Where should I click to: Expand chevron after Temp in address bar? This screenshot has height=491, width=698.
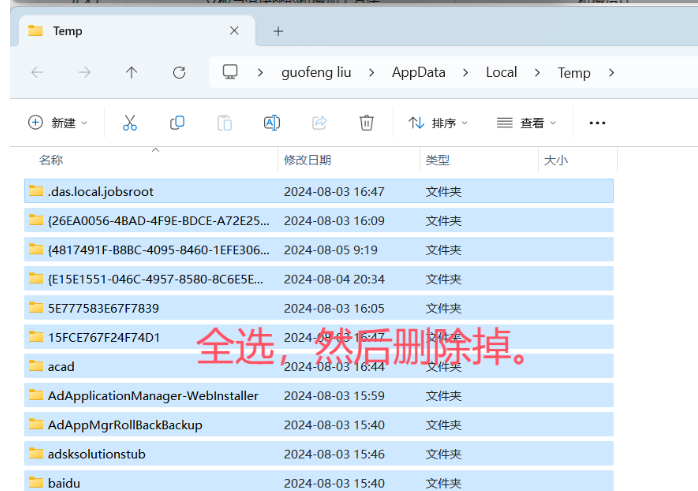[x=611, y=73]
